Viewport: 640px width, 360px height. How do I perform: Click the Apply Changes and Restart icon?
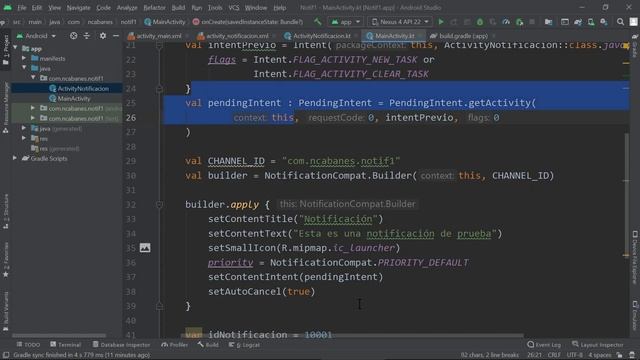point(454,22)
